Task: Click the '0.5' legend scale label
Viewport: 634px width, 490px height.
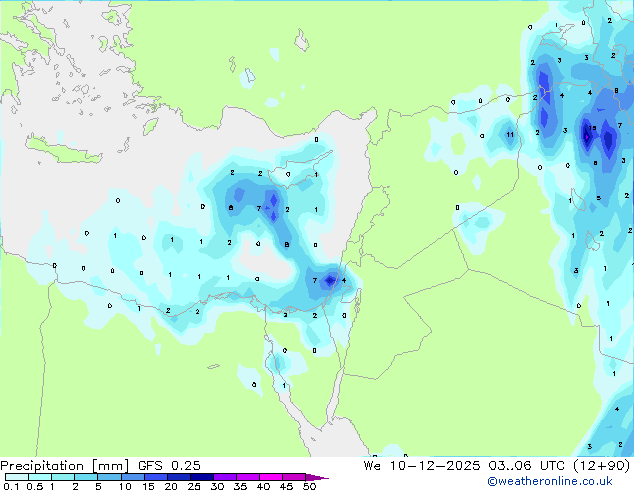Action: pos(35,486)
